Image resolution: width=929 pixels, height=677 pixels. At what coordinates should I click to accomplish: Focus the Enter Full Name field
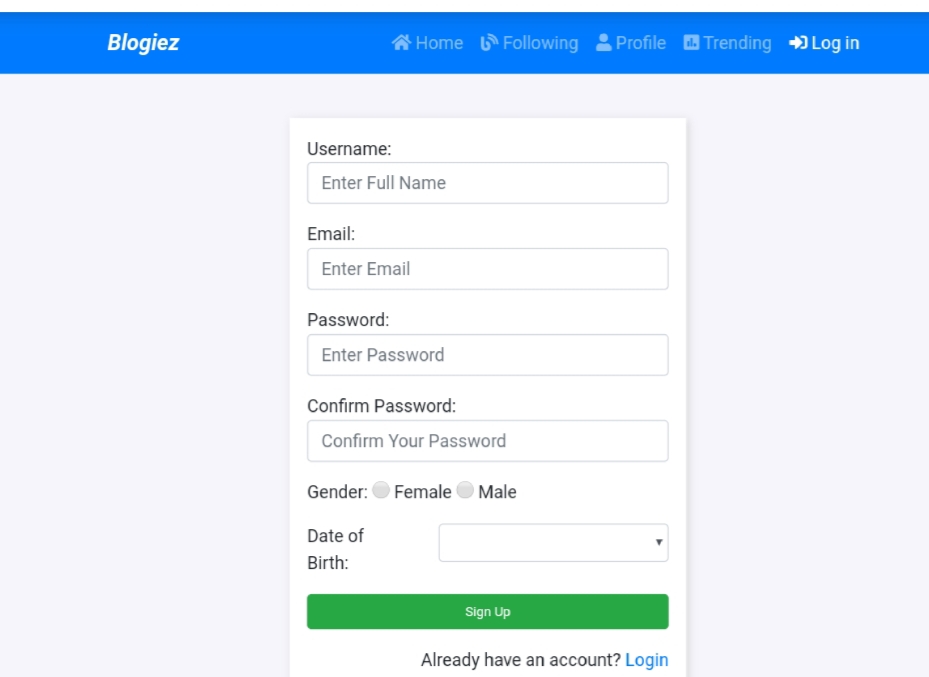(488, 183)
